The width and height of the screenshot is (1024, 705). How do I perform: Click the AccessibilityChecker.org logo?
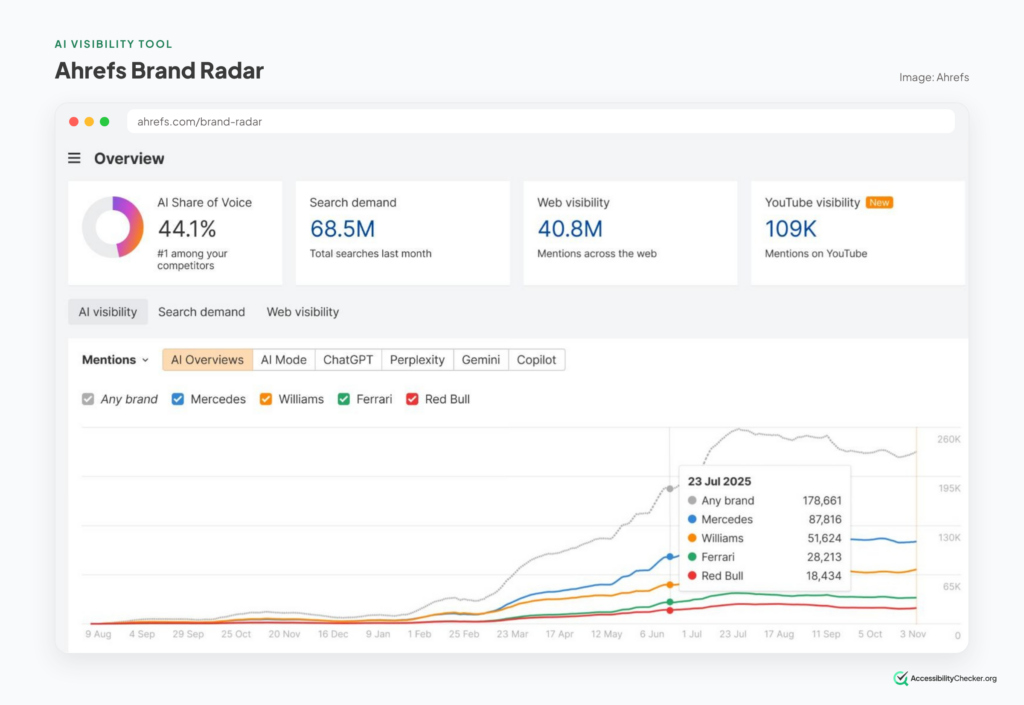pos(945,678)
